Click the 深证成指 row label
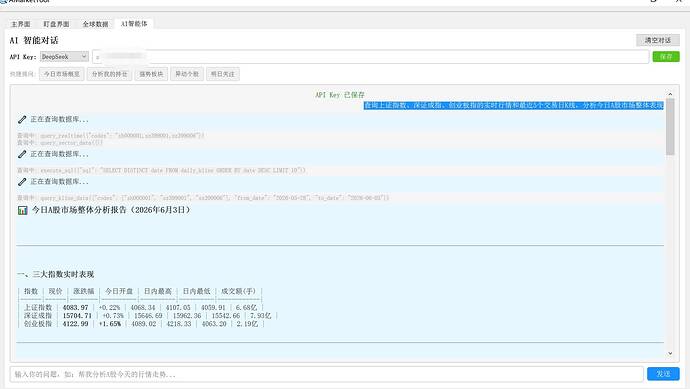Screen dimensions: 690x389 (x=38, y=316)
